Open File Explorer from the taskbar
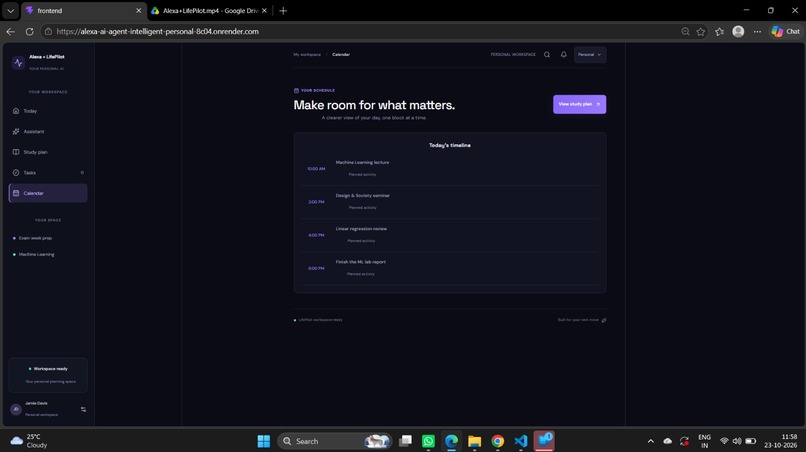Image resolution: width=806 pixels, height=452 pixels. [474, 441]
